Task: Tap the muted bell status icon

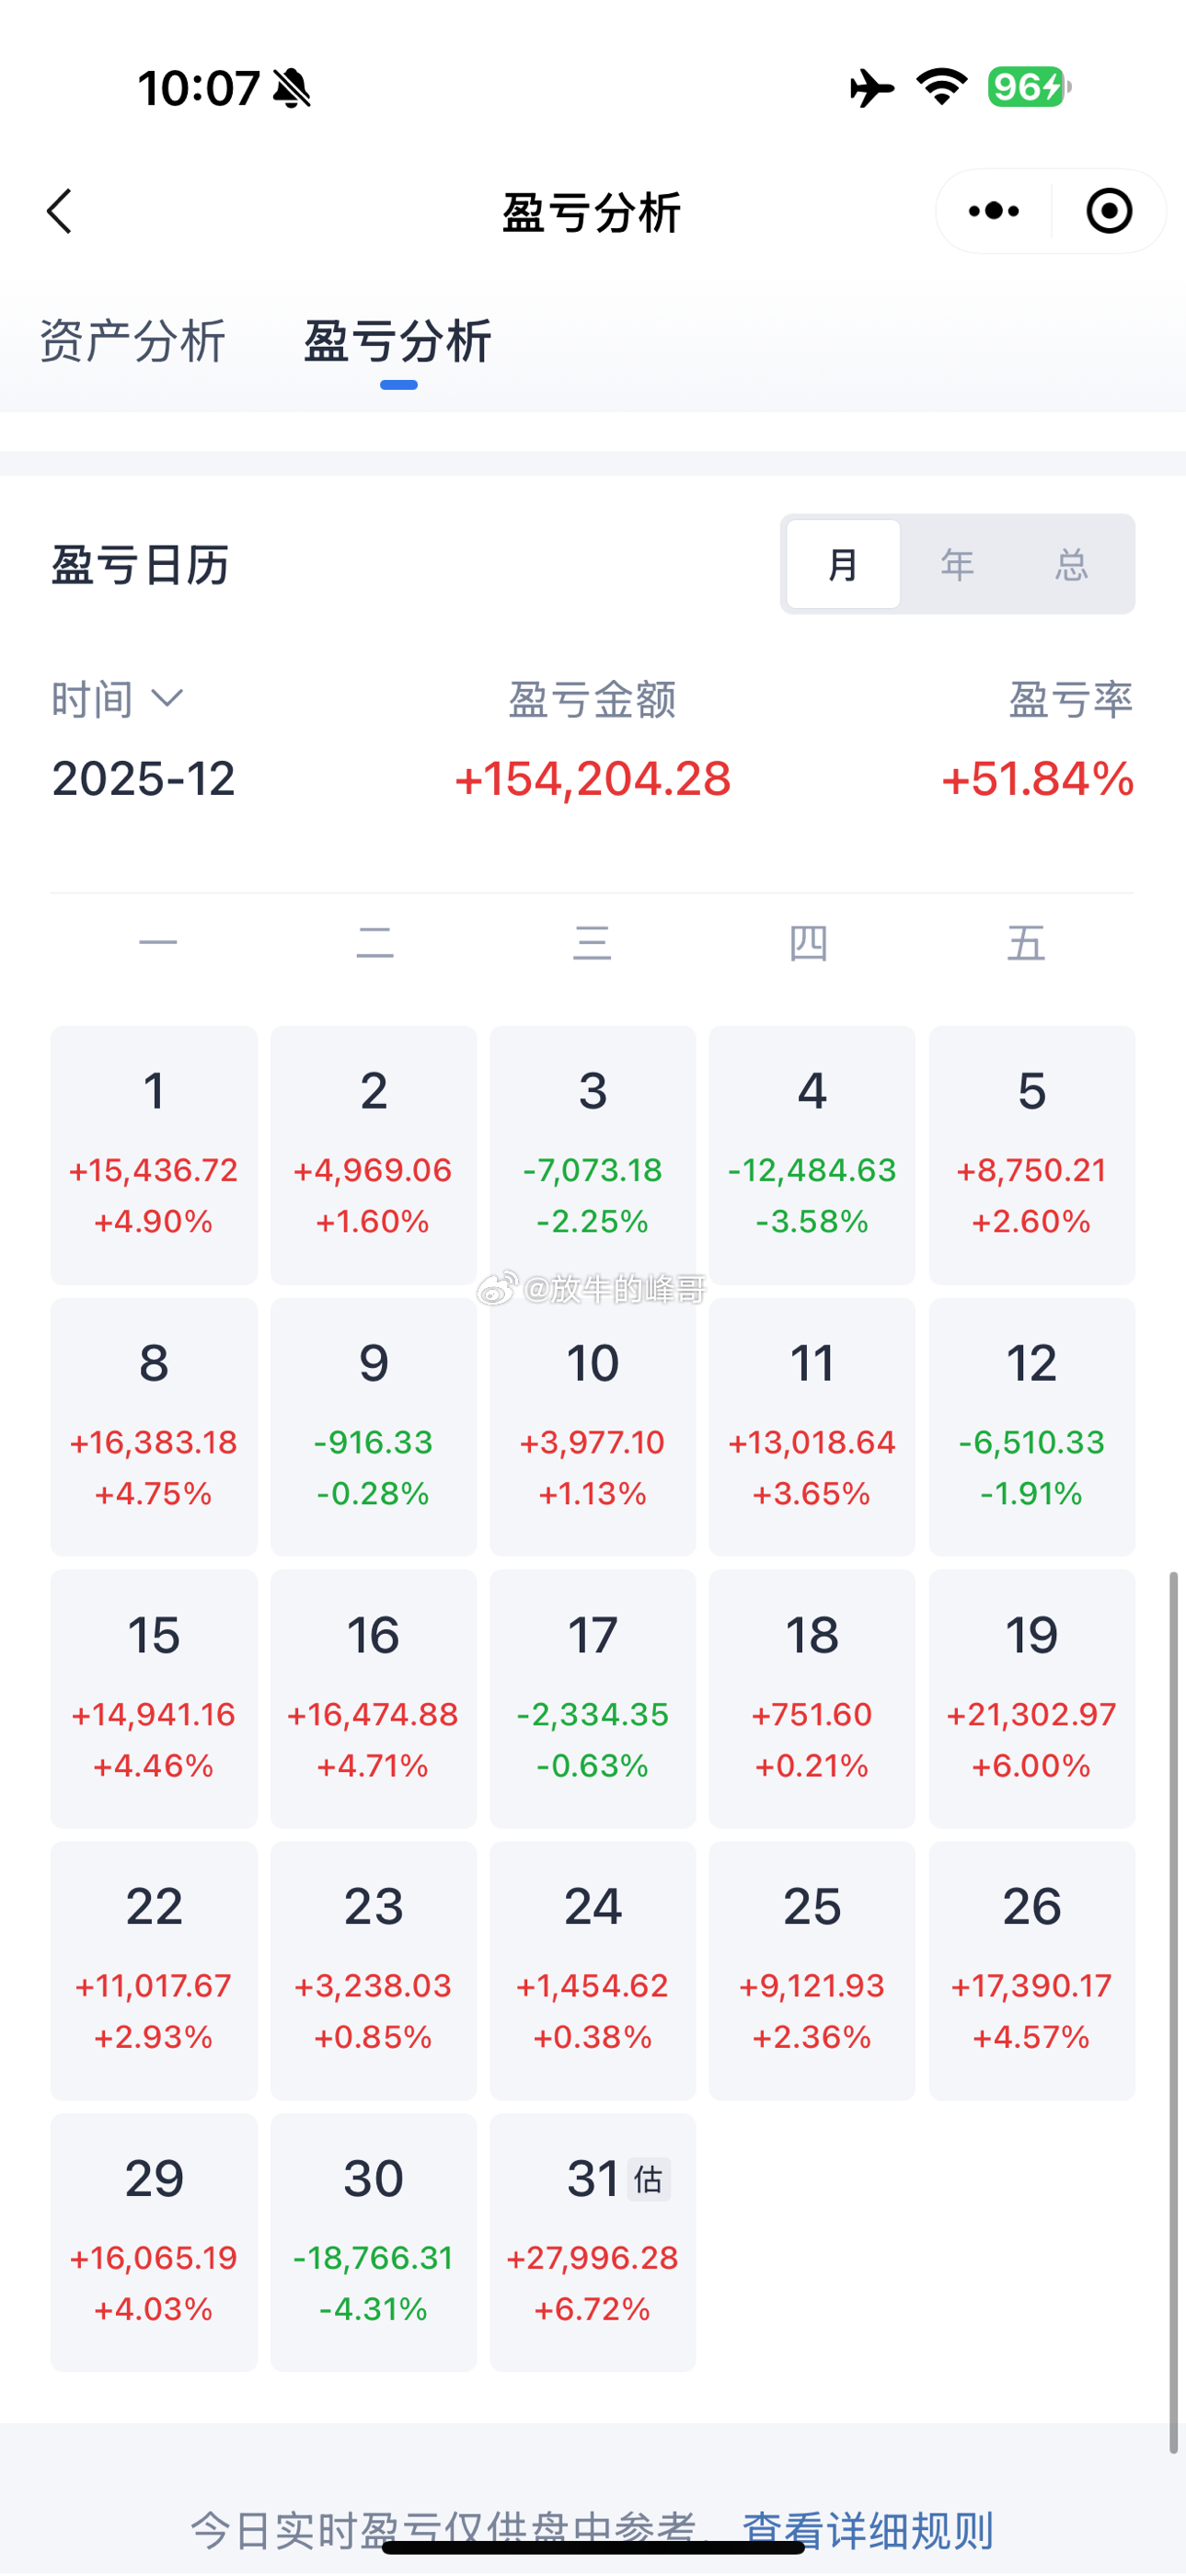Action: click(292, 88)
